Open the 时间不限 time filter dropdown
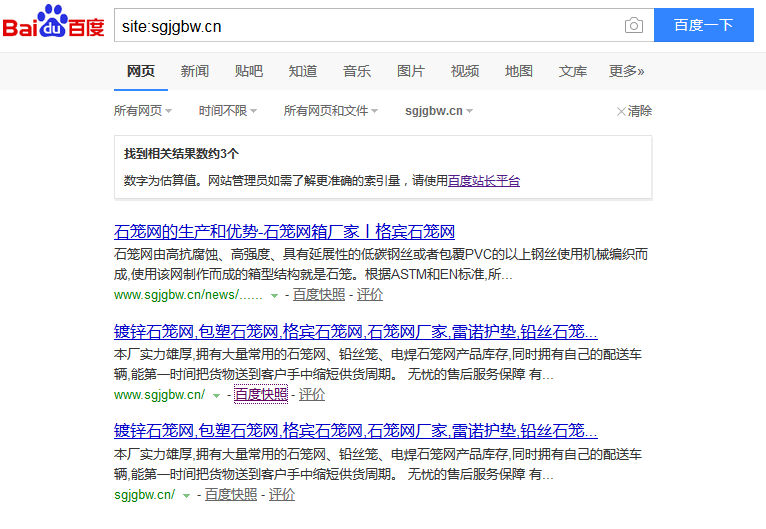This screenshot has height=529, width=766. click(x=228, y=111)
